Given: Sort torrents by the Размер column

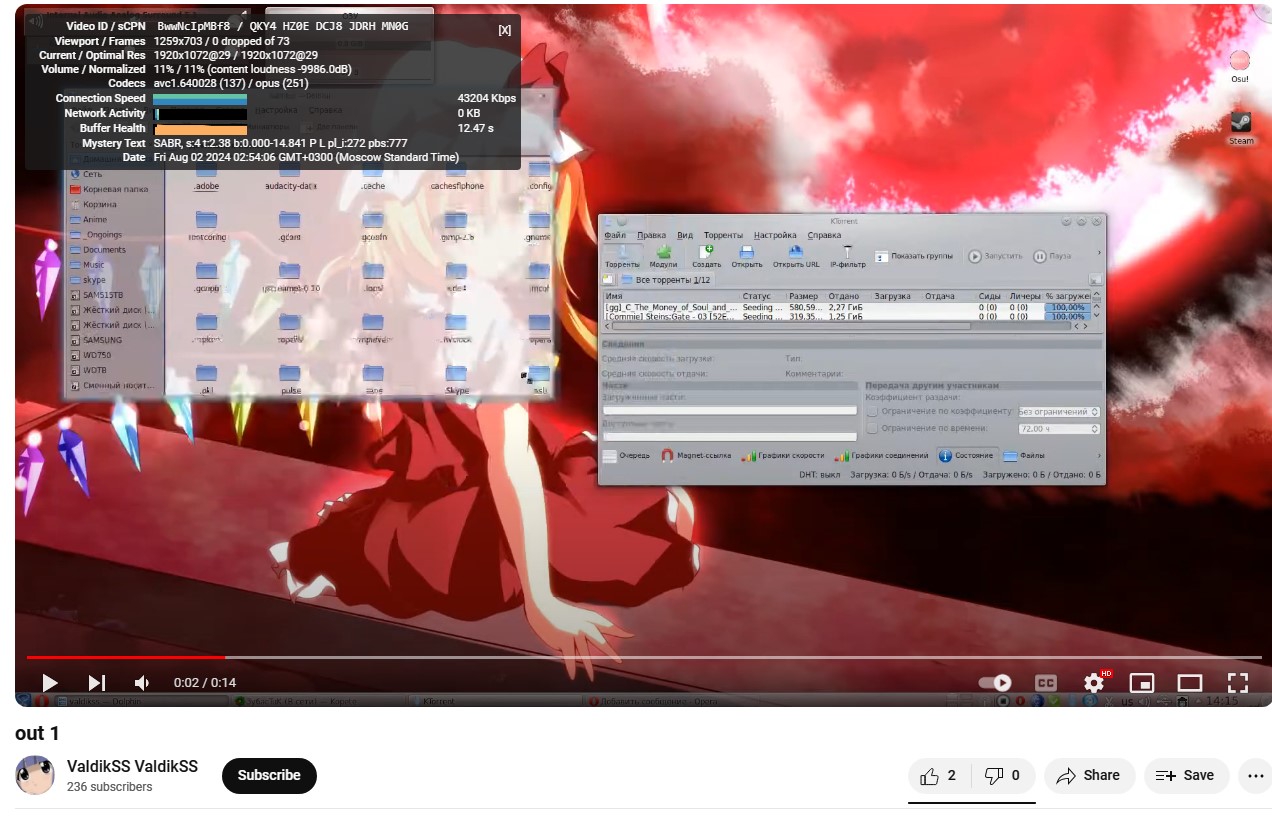Looking at the screenshot, I should point(805,296).
